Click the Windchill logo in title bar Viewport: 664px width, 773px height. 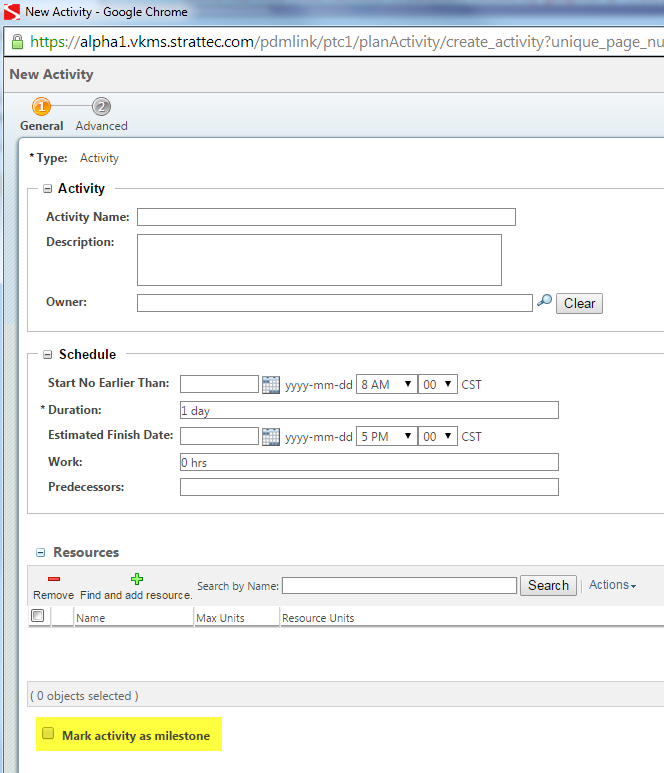click(12, 12)
